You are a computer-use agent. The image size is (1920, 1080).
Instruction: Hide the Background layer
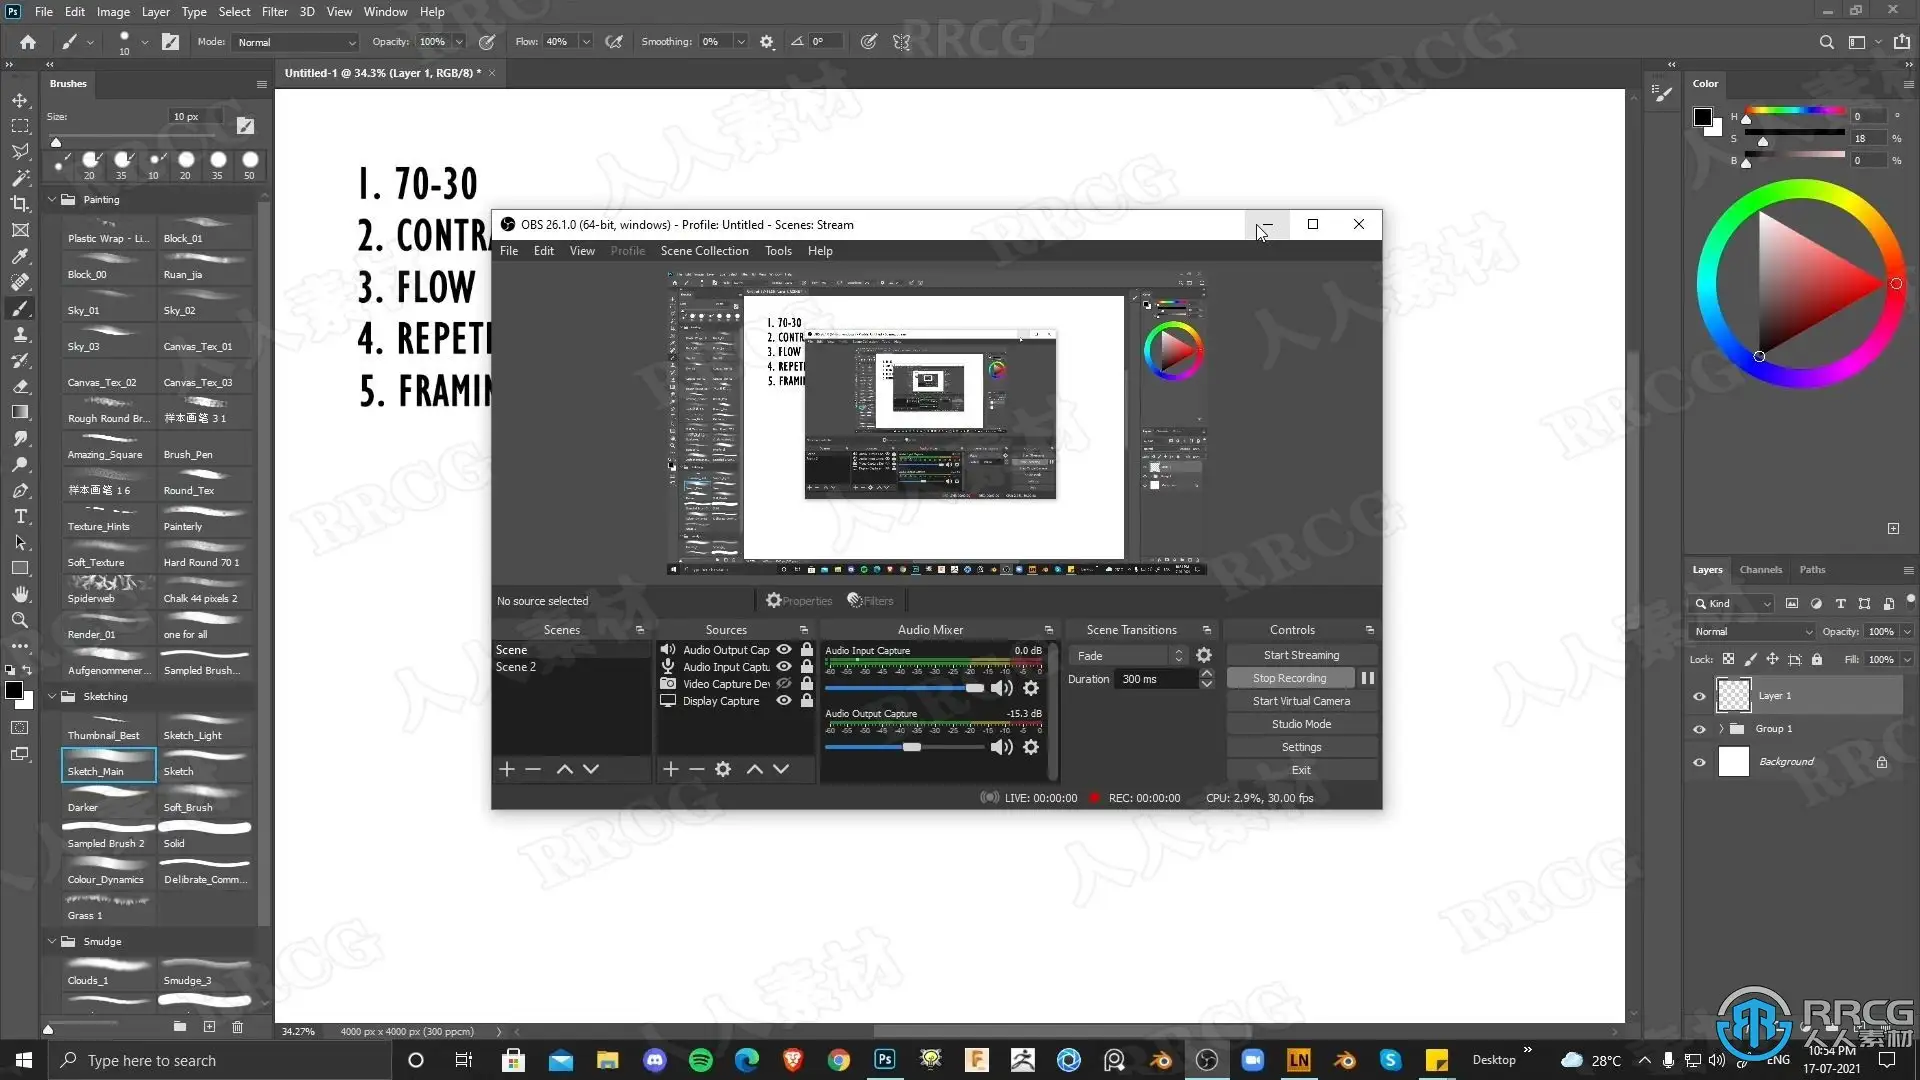1699,762
